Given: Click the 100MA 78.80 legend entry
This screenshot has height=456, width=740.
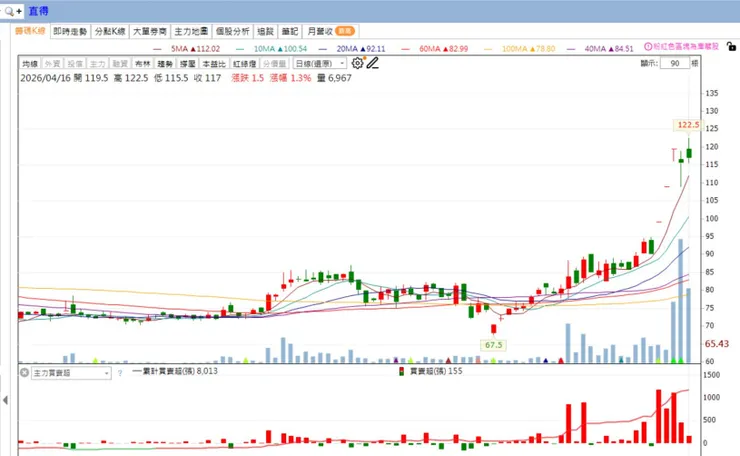Looking at the screenshot, I should pos(520,49).
